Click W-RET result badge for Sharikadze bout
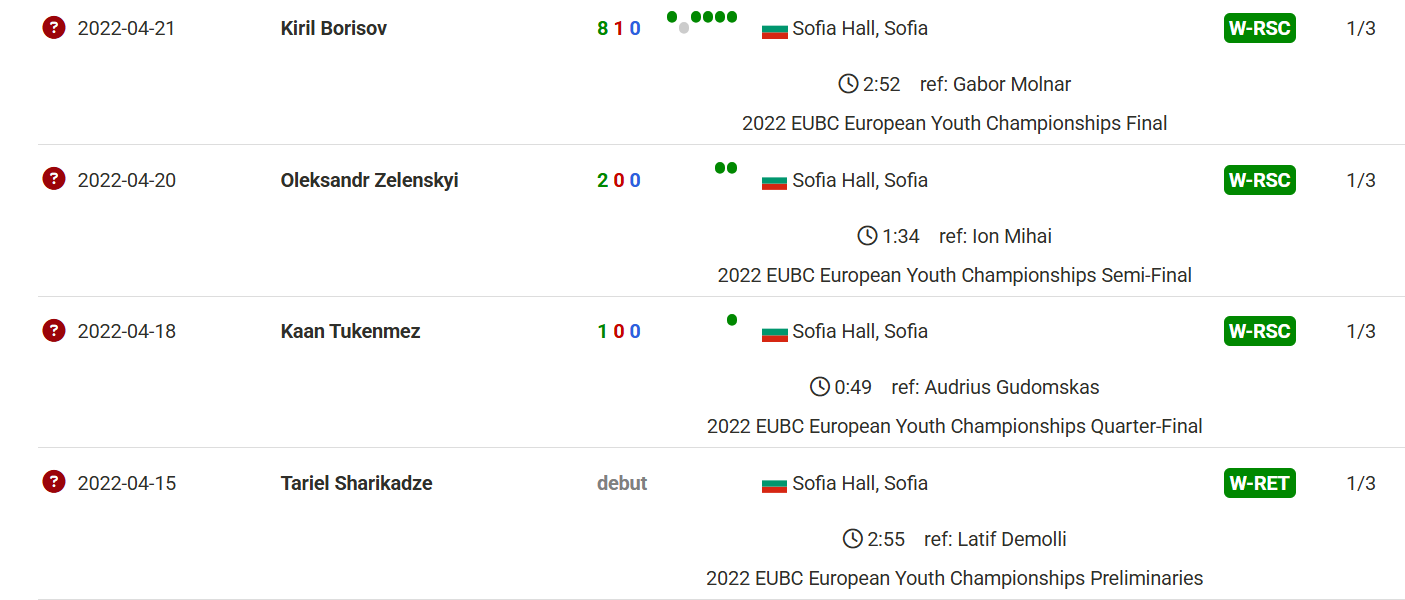Screen dimensions: 1405x600 tap(1259, 483)
